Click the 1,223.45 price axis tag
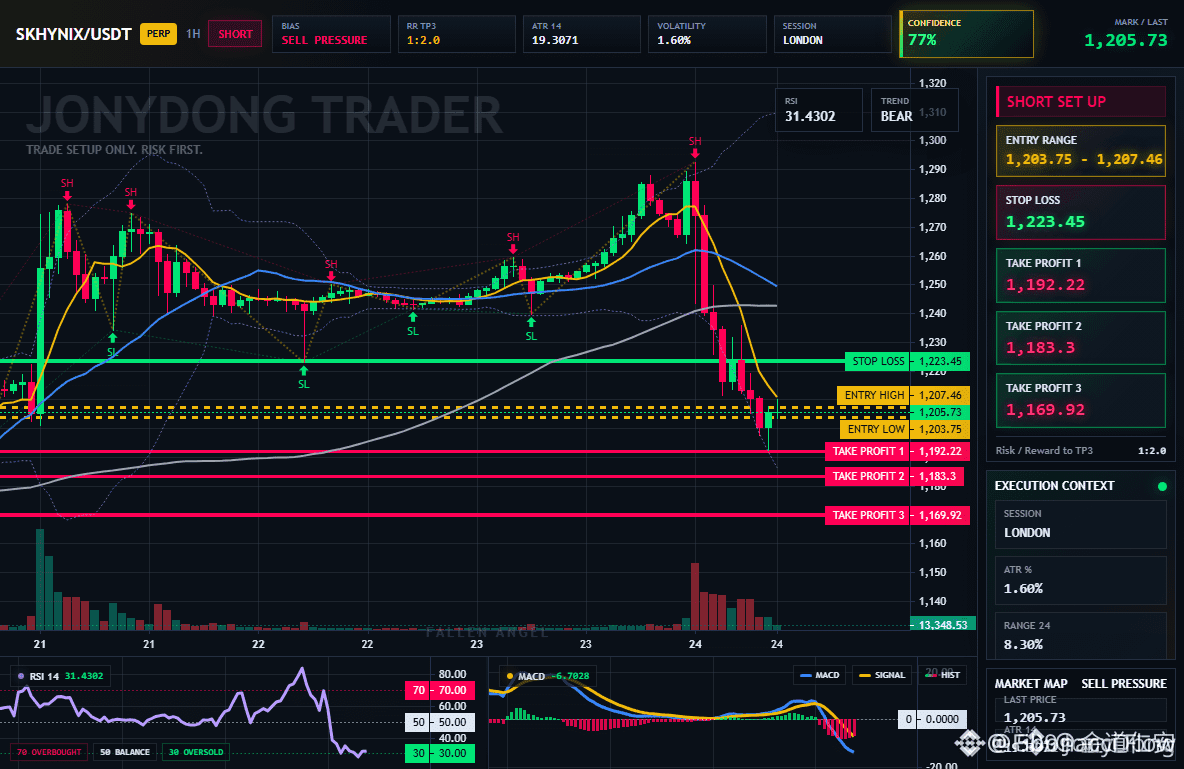Image resolution: width=1184 pixels, height=769 pixels. [x=939, y=361]
